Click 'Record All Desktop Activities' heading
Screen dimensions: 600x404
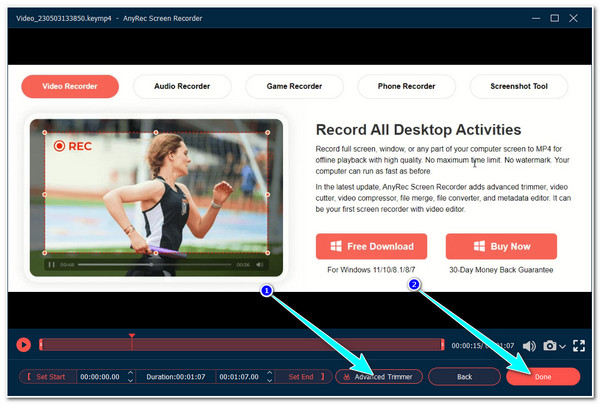(418, 130)
